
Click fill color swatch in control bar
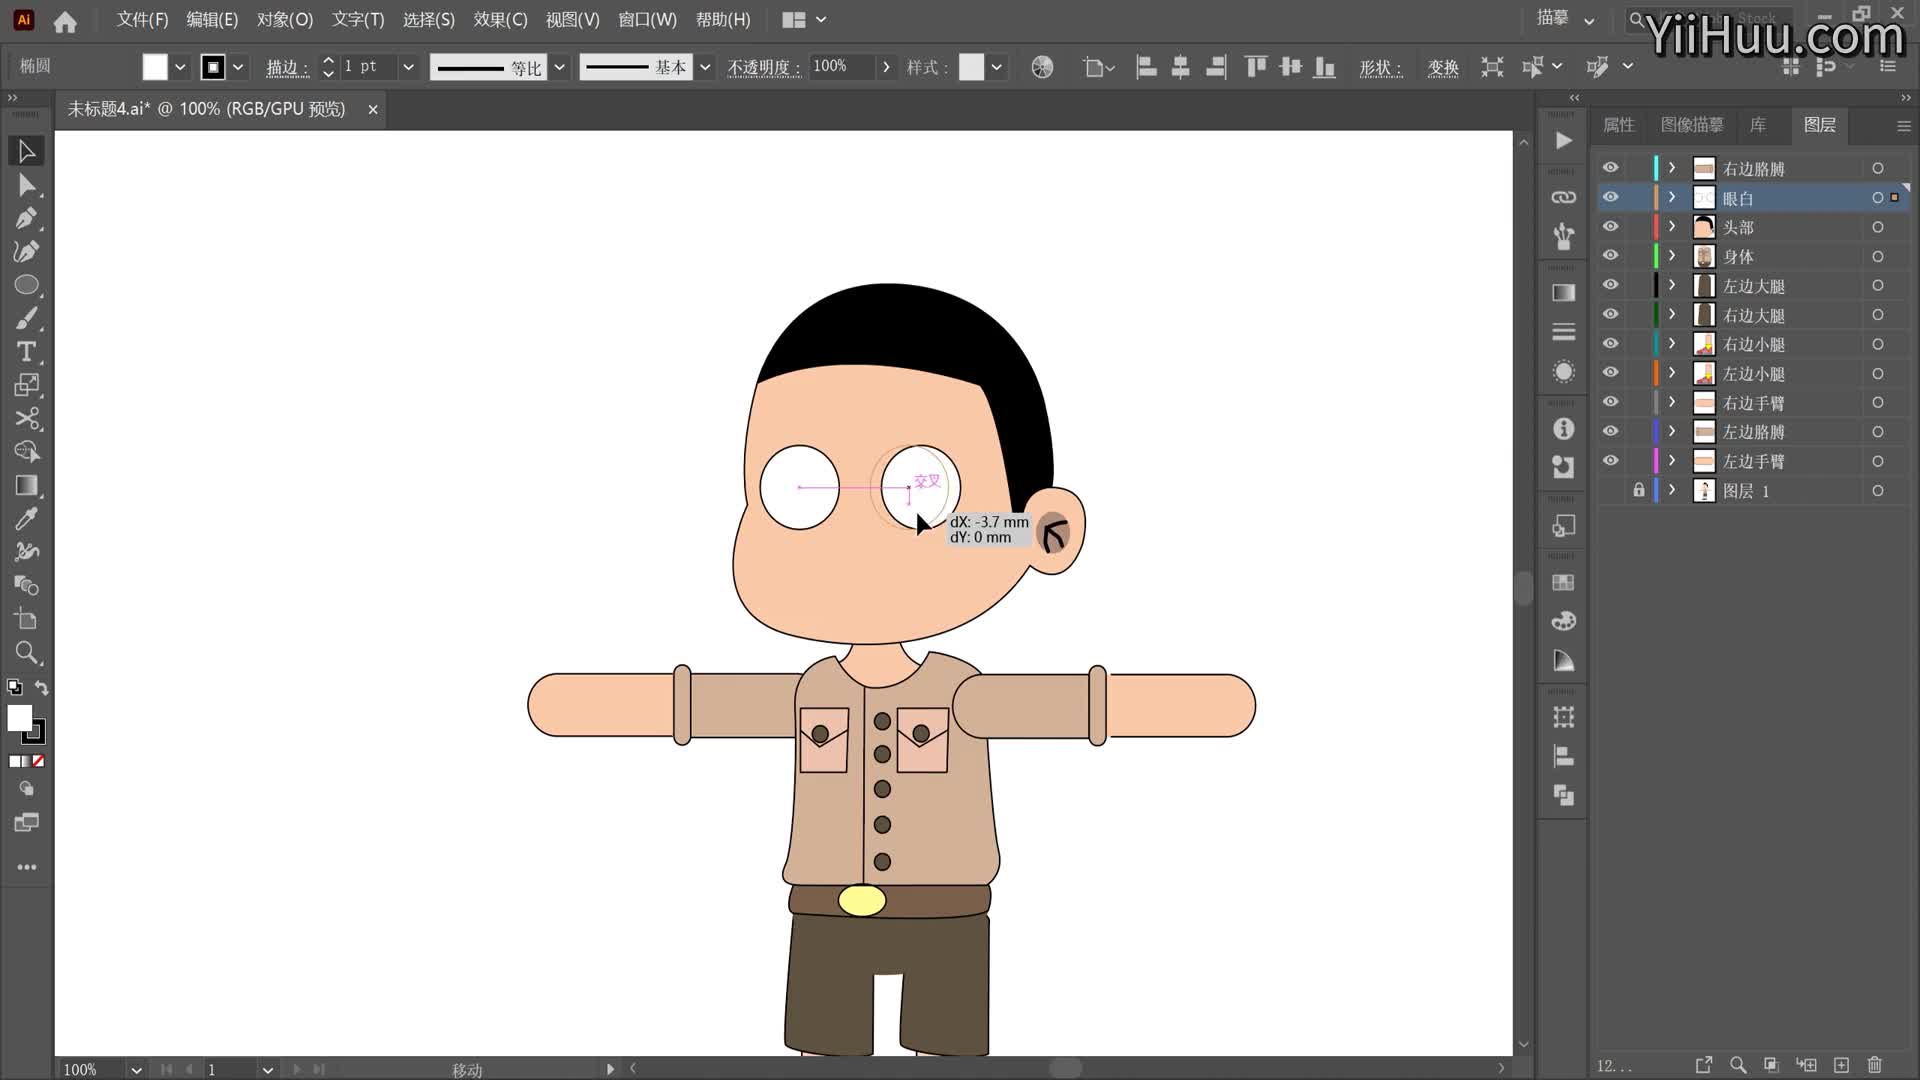point(155,67)
